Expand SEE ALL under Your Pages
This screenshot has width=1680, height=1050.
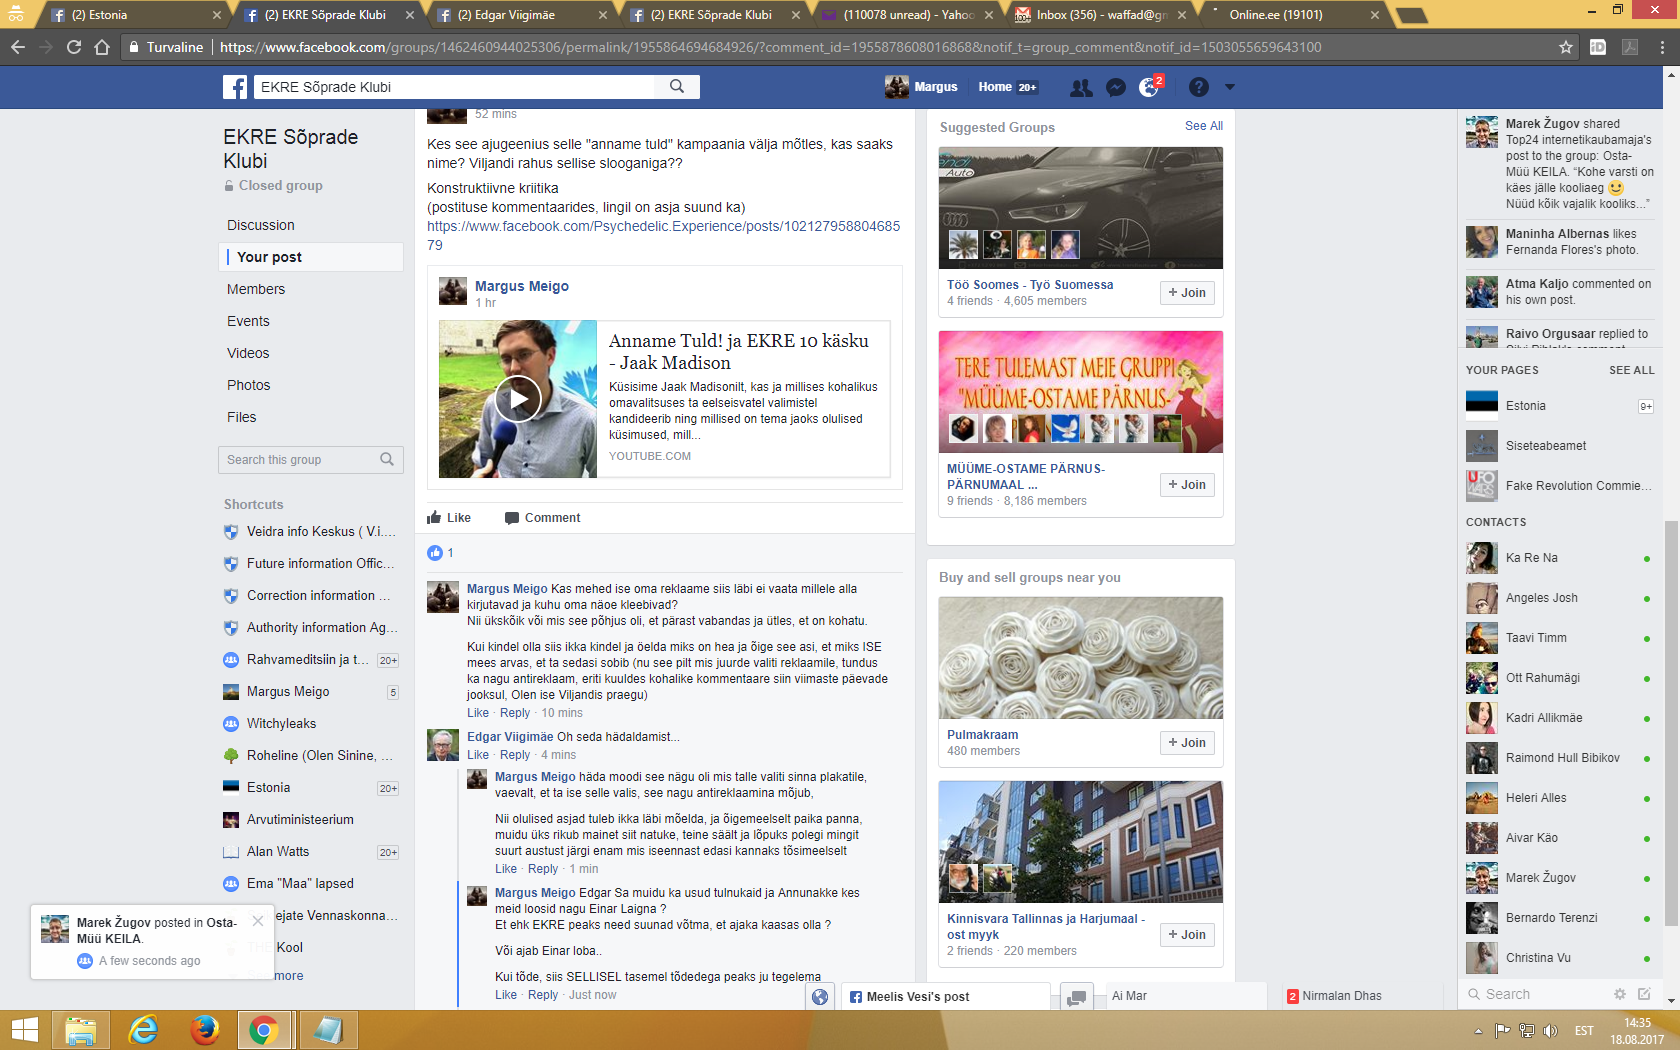point(1631,370)
